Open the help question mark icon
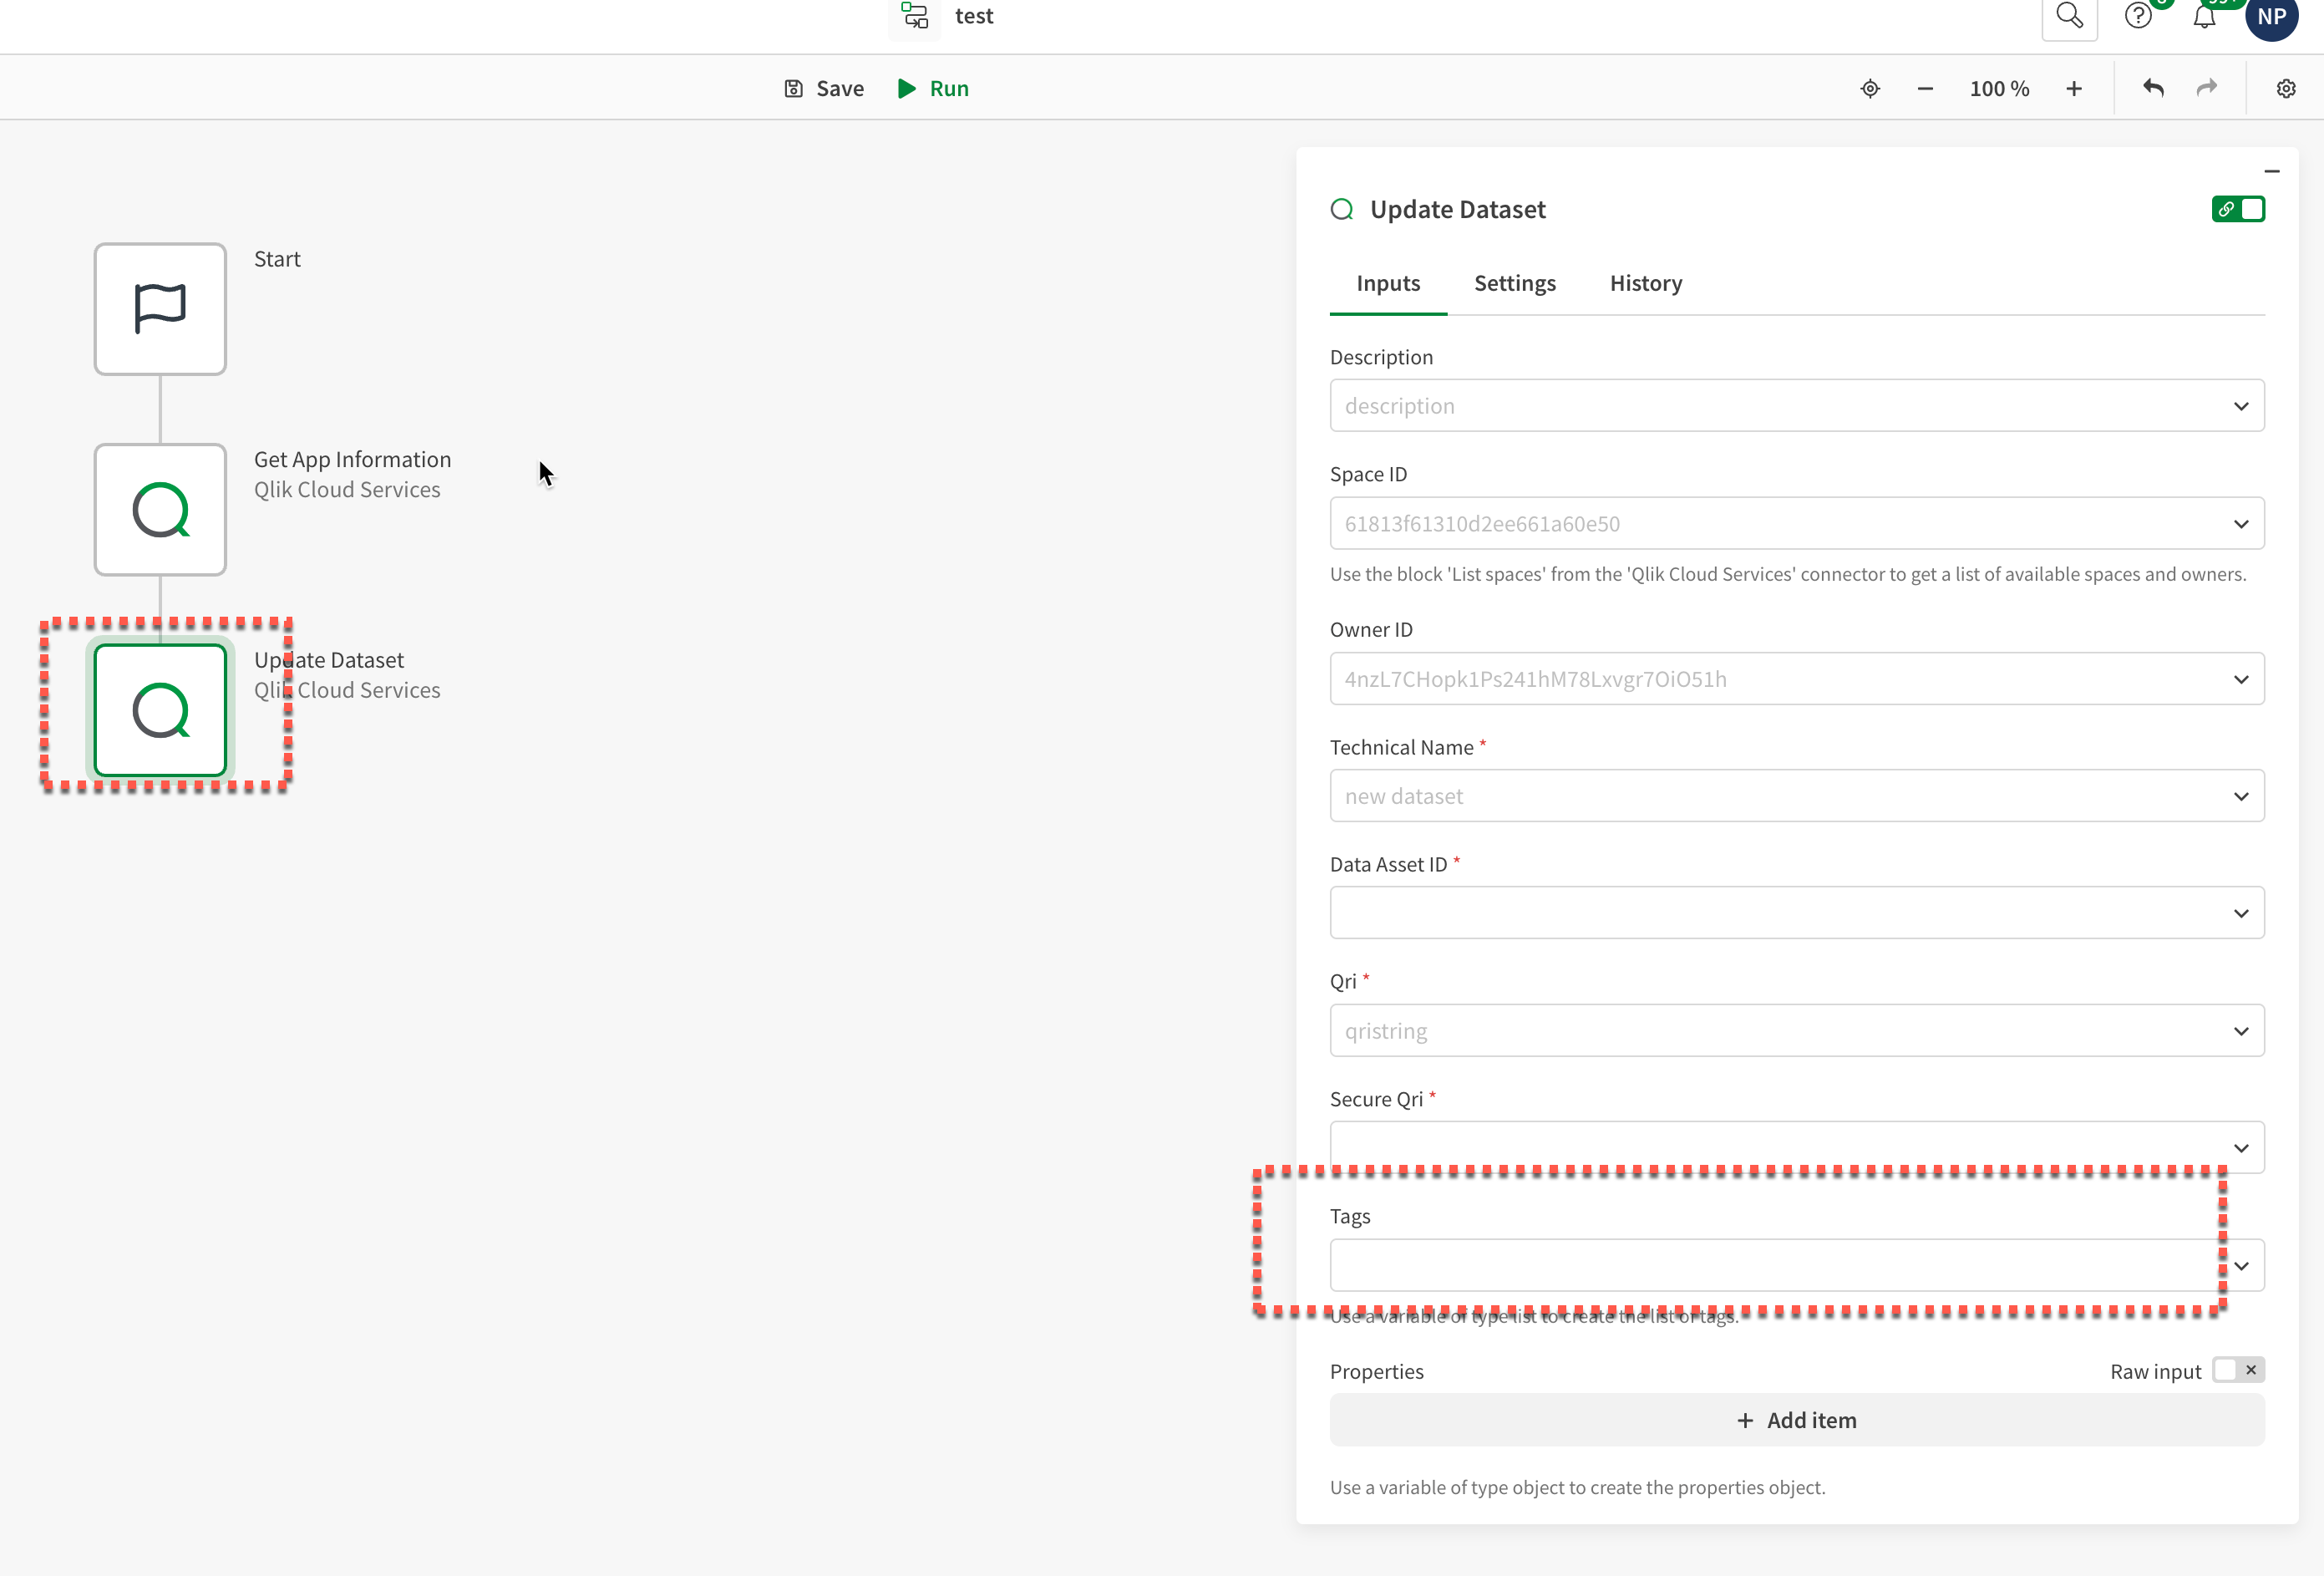This screenshot has width=2324, height=1576. click(2138, 17)
